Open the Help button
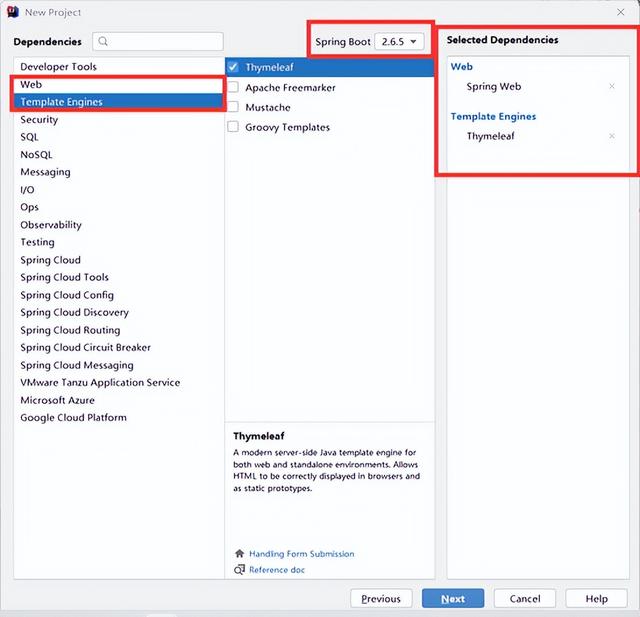640x617 pixels. tap(596, 599)
